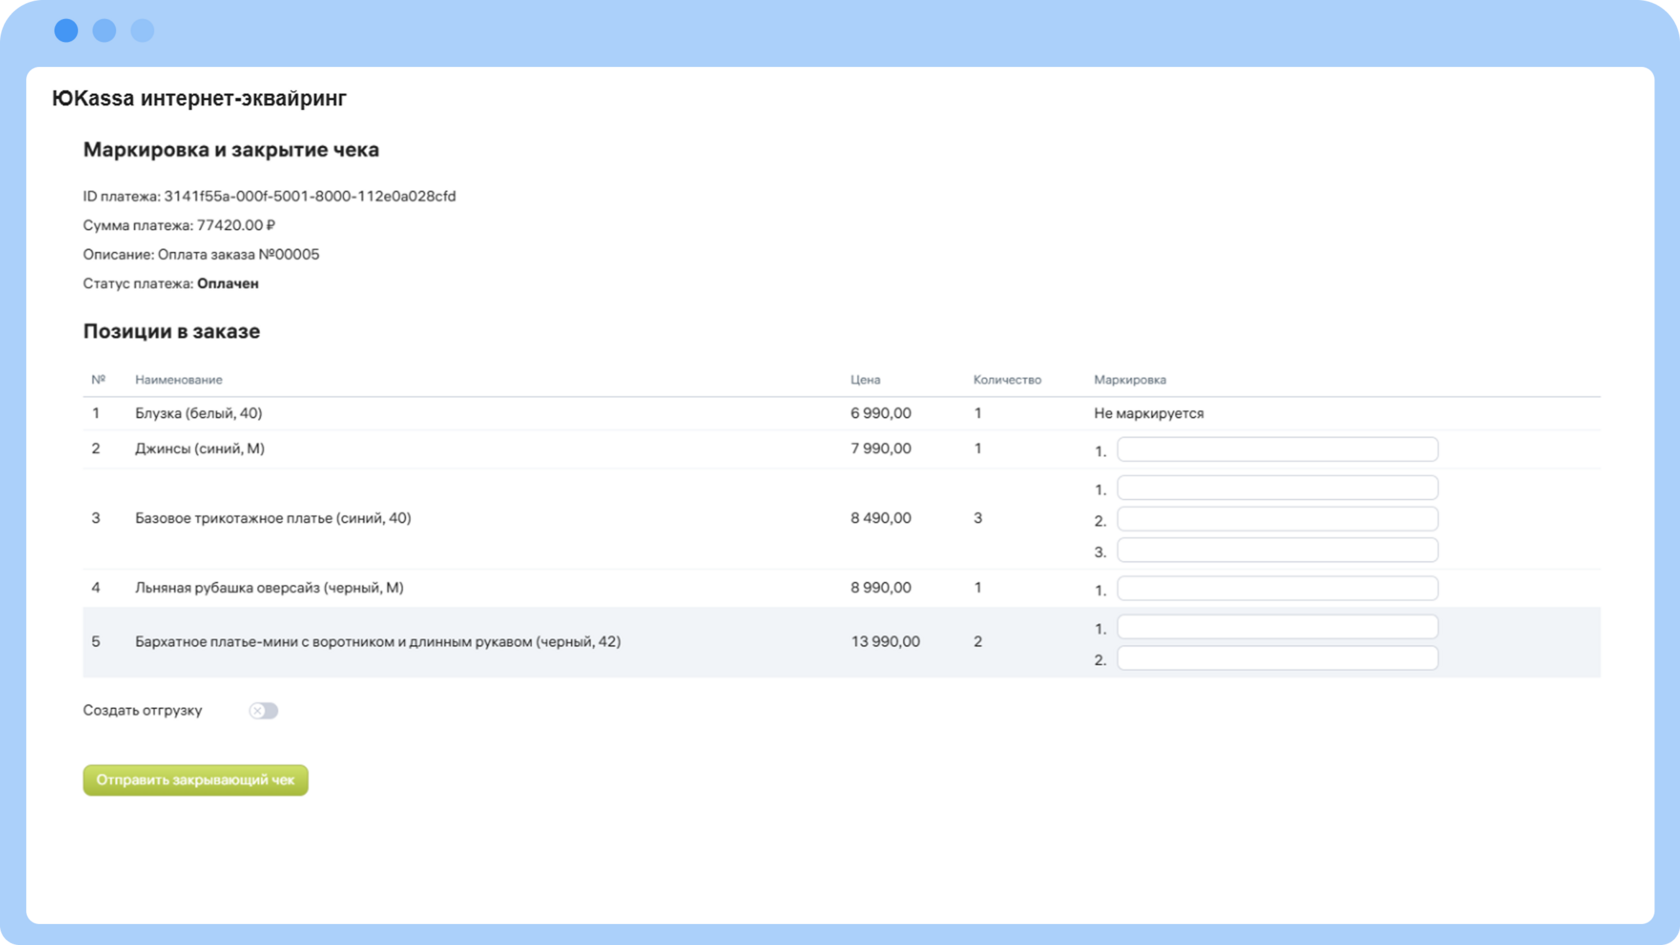Focus marking field 1 for Базовое трикотажное платье
Image resolution: width=1680 pixels, height=945 pixels.
click(x=1277, y=488)
